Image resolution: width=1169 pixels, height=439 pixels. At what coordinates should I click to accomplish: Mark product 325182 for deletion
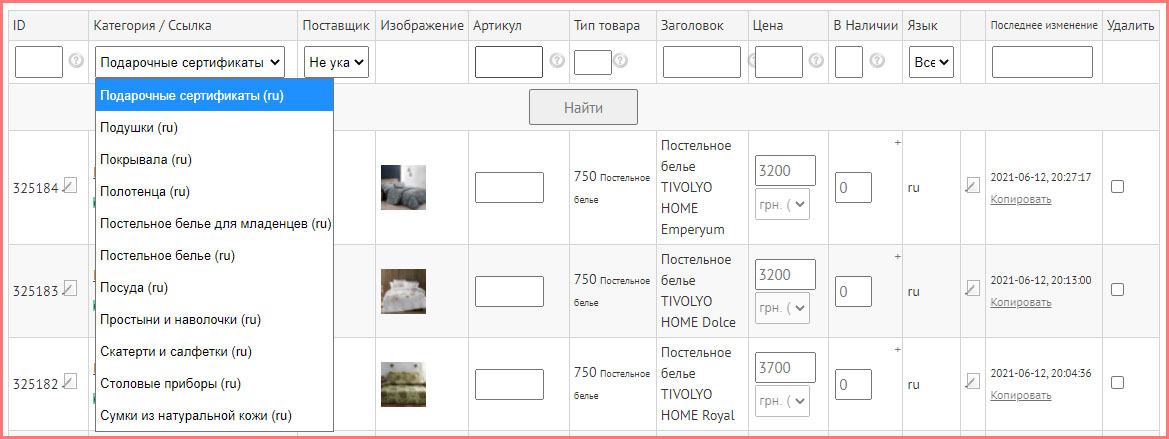pyautogui.click(x=1117, y=382)
